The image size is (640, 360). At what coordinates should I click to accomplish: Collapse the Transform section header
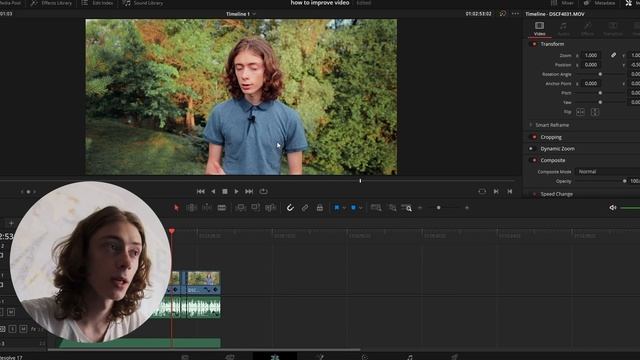[x=552, y=44]
